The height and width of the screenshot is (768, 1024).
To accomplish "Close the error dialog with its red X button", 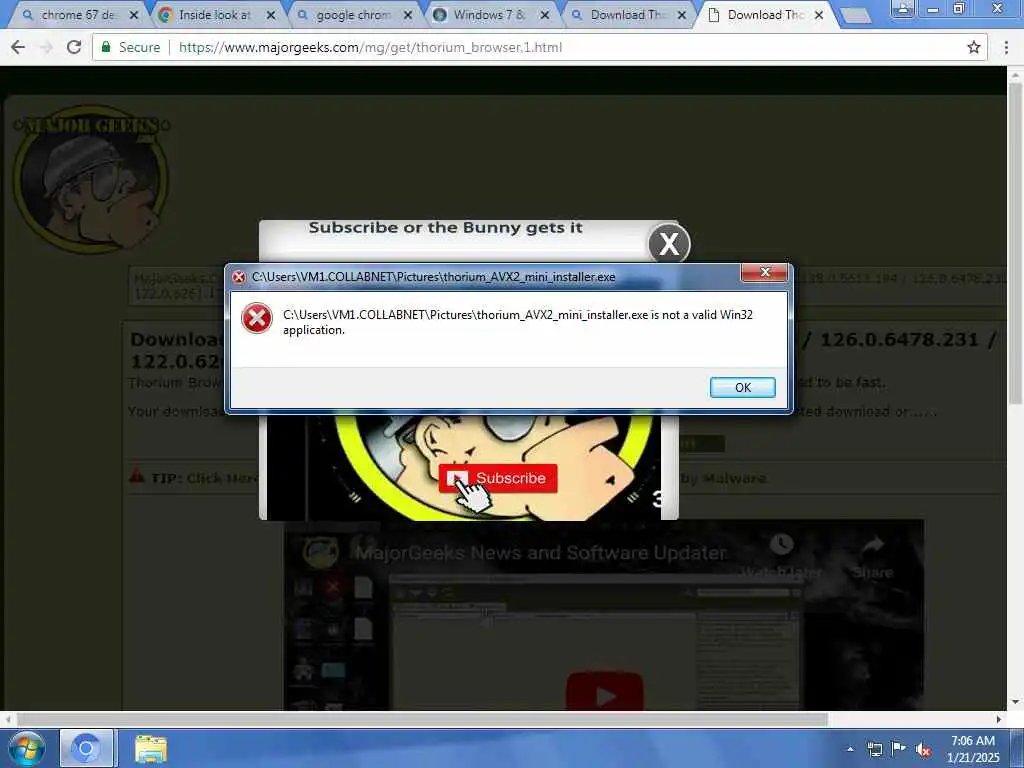I will [x=765, y=272].
